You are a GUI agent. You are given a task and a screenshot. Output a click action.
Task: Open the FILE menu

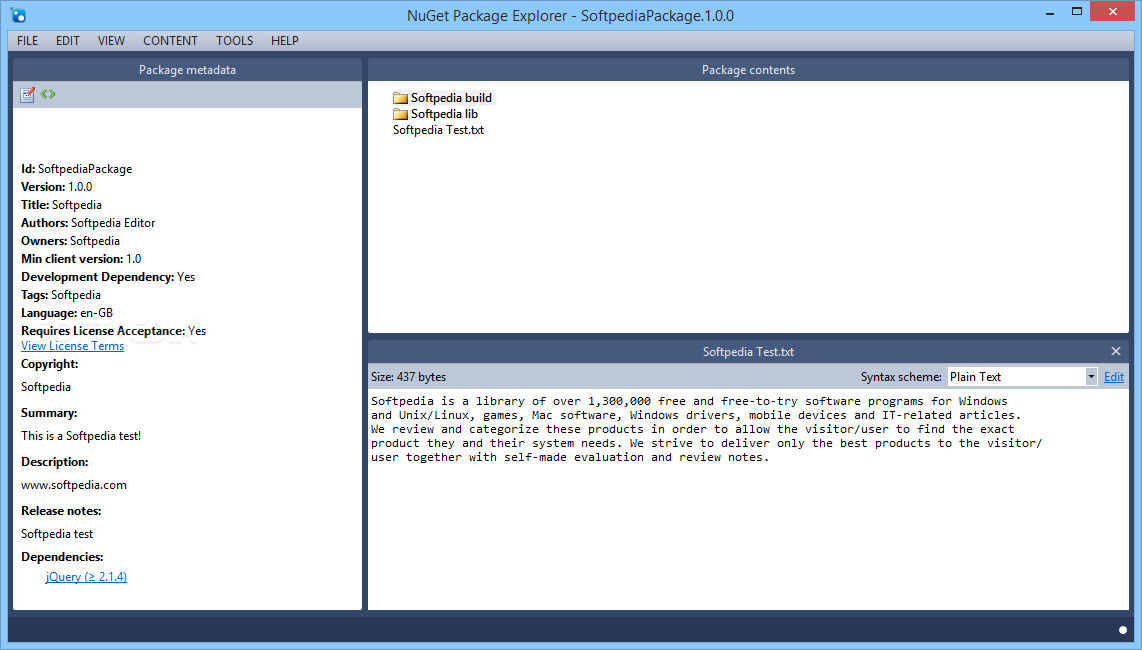pyautogui.click(x=28, y=41)
